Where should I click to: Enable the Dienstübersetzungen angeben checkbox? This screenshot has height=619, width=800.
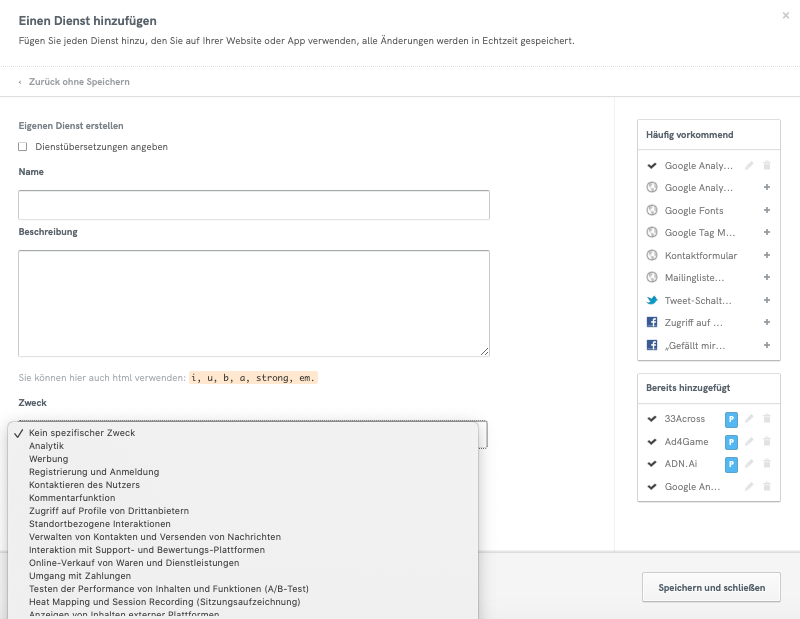(x=21, y=146)
